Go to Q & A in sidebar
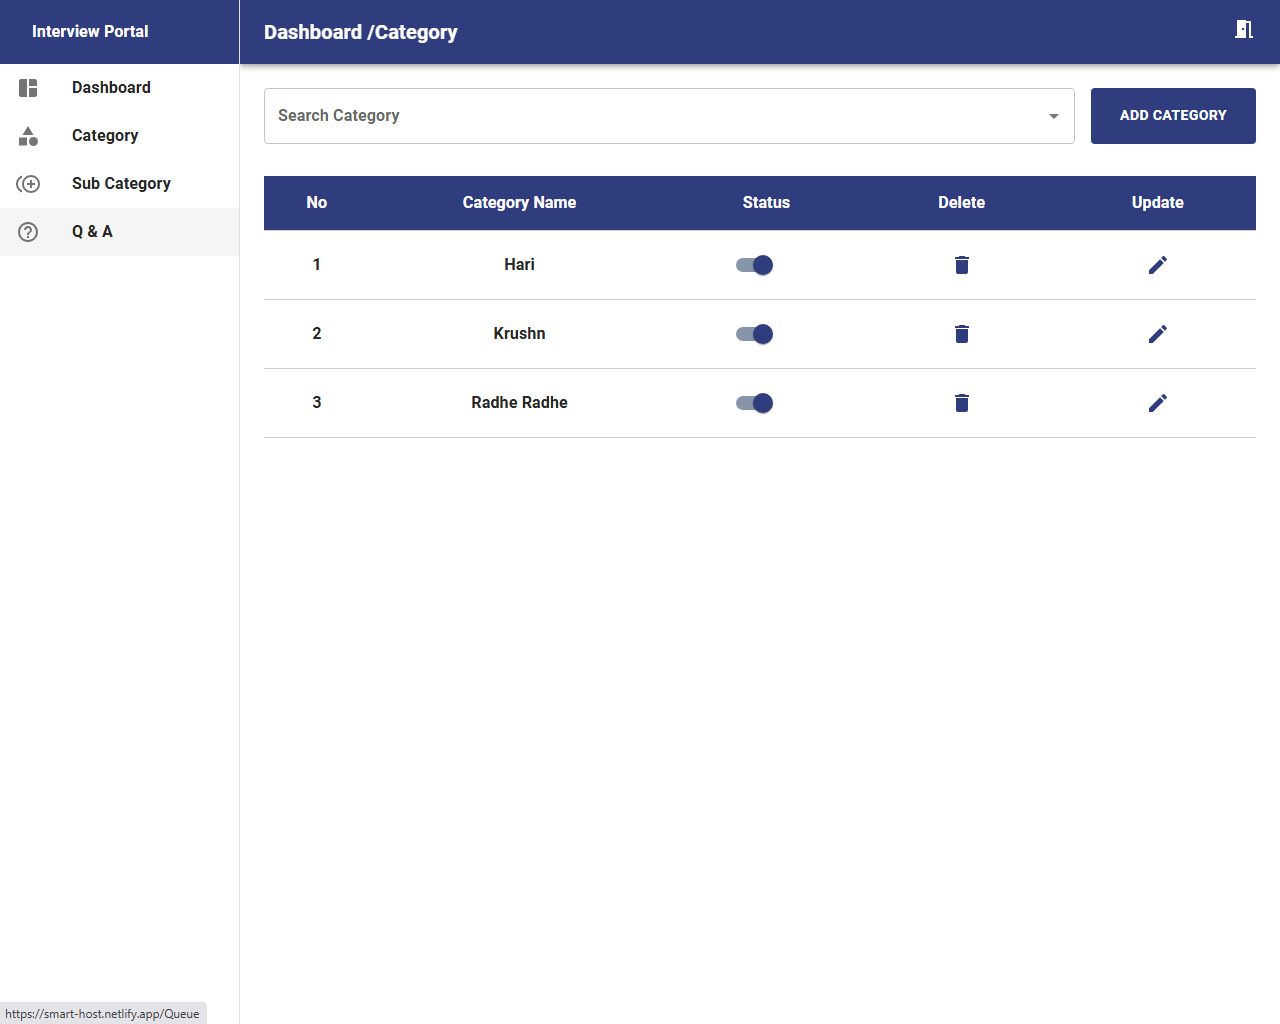 point(92,232)
